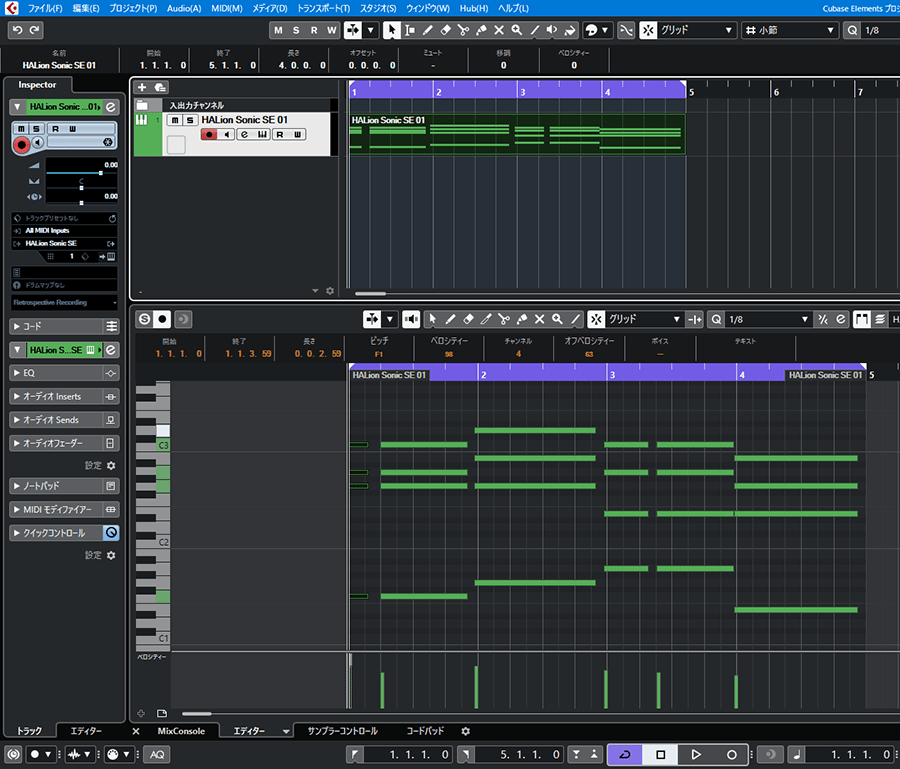Open the MIDI(M) menu
The image size is (900, 769).
226,8
